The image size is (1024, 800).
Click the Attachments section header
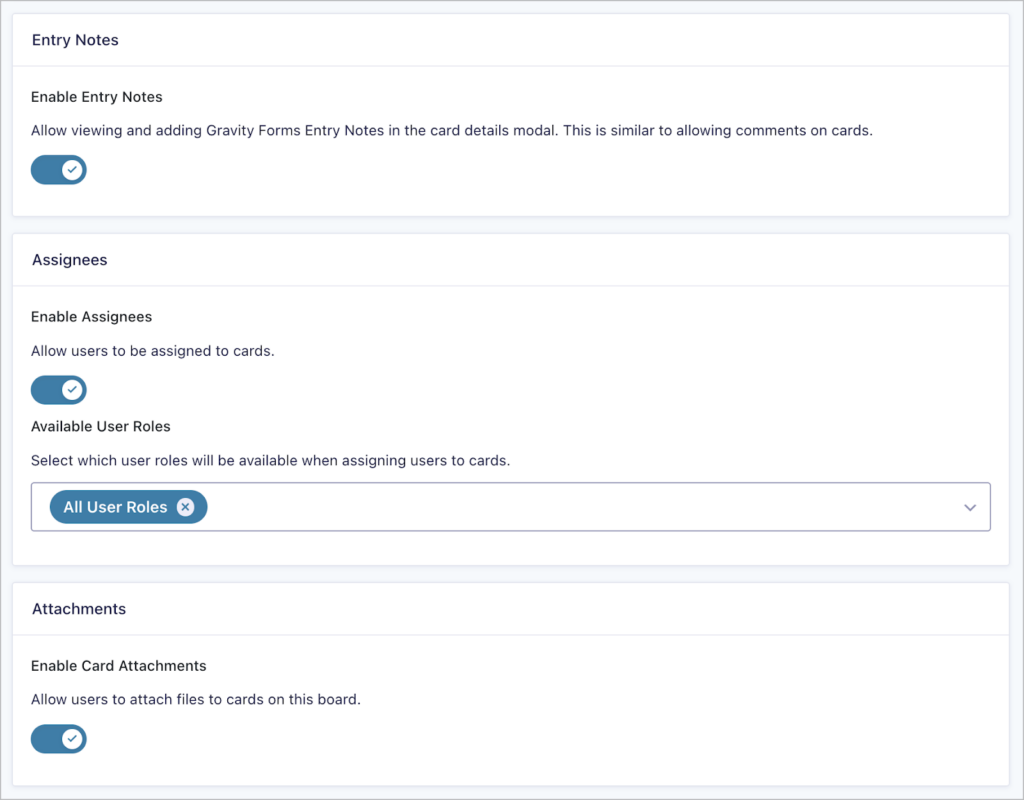pyautogui.click(x=79, y=609)
